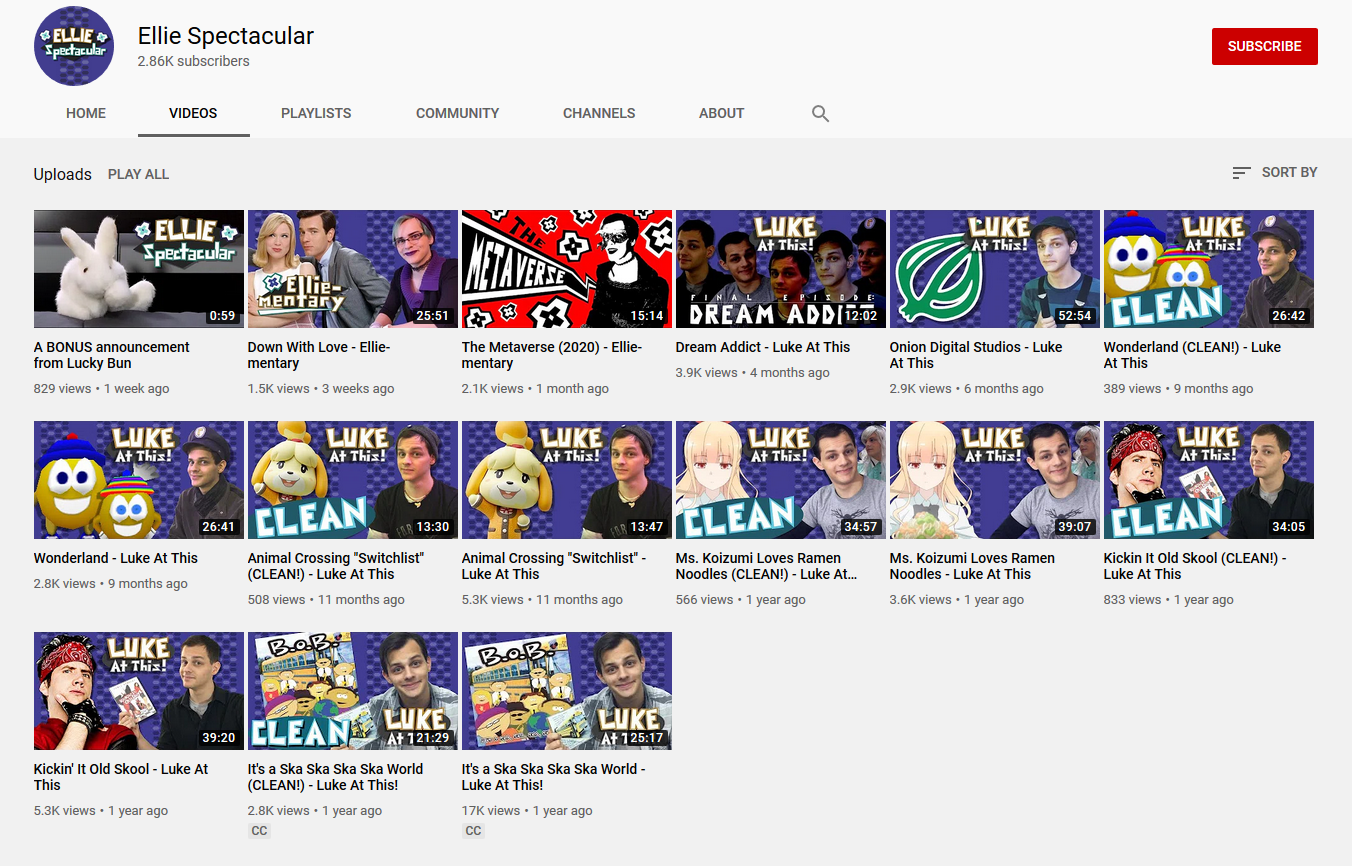Open 'Wonderland (CLEAN!) - Luke At This' title

[x=1192, y=355]
